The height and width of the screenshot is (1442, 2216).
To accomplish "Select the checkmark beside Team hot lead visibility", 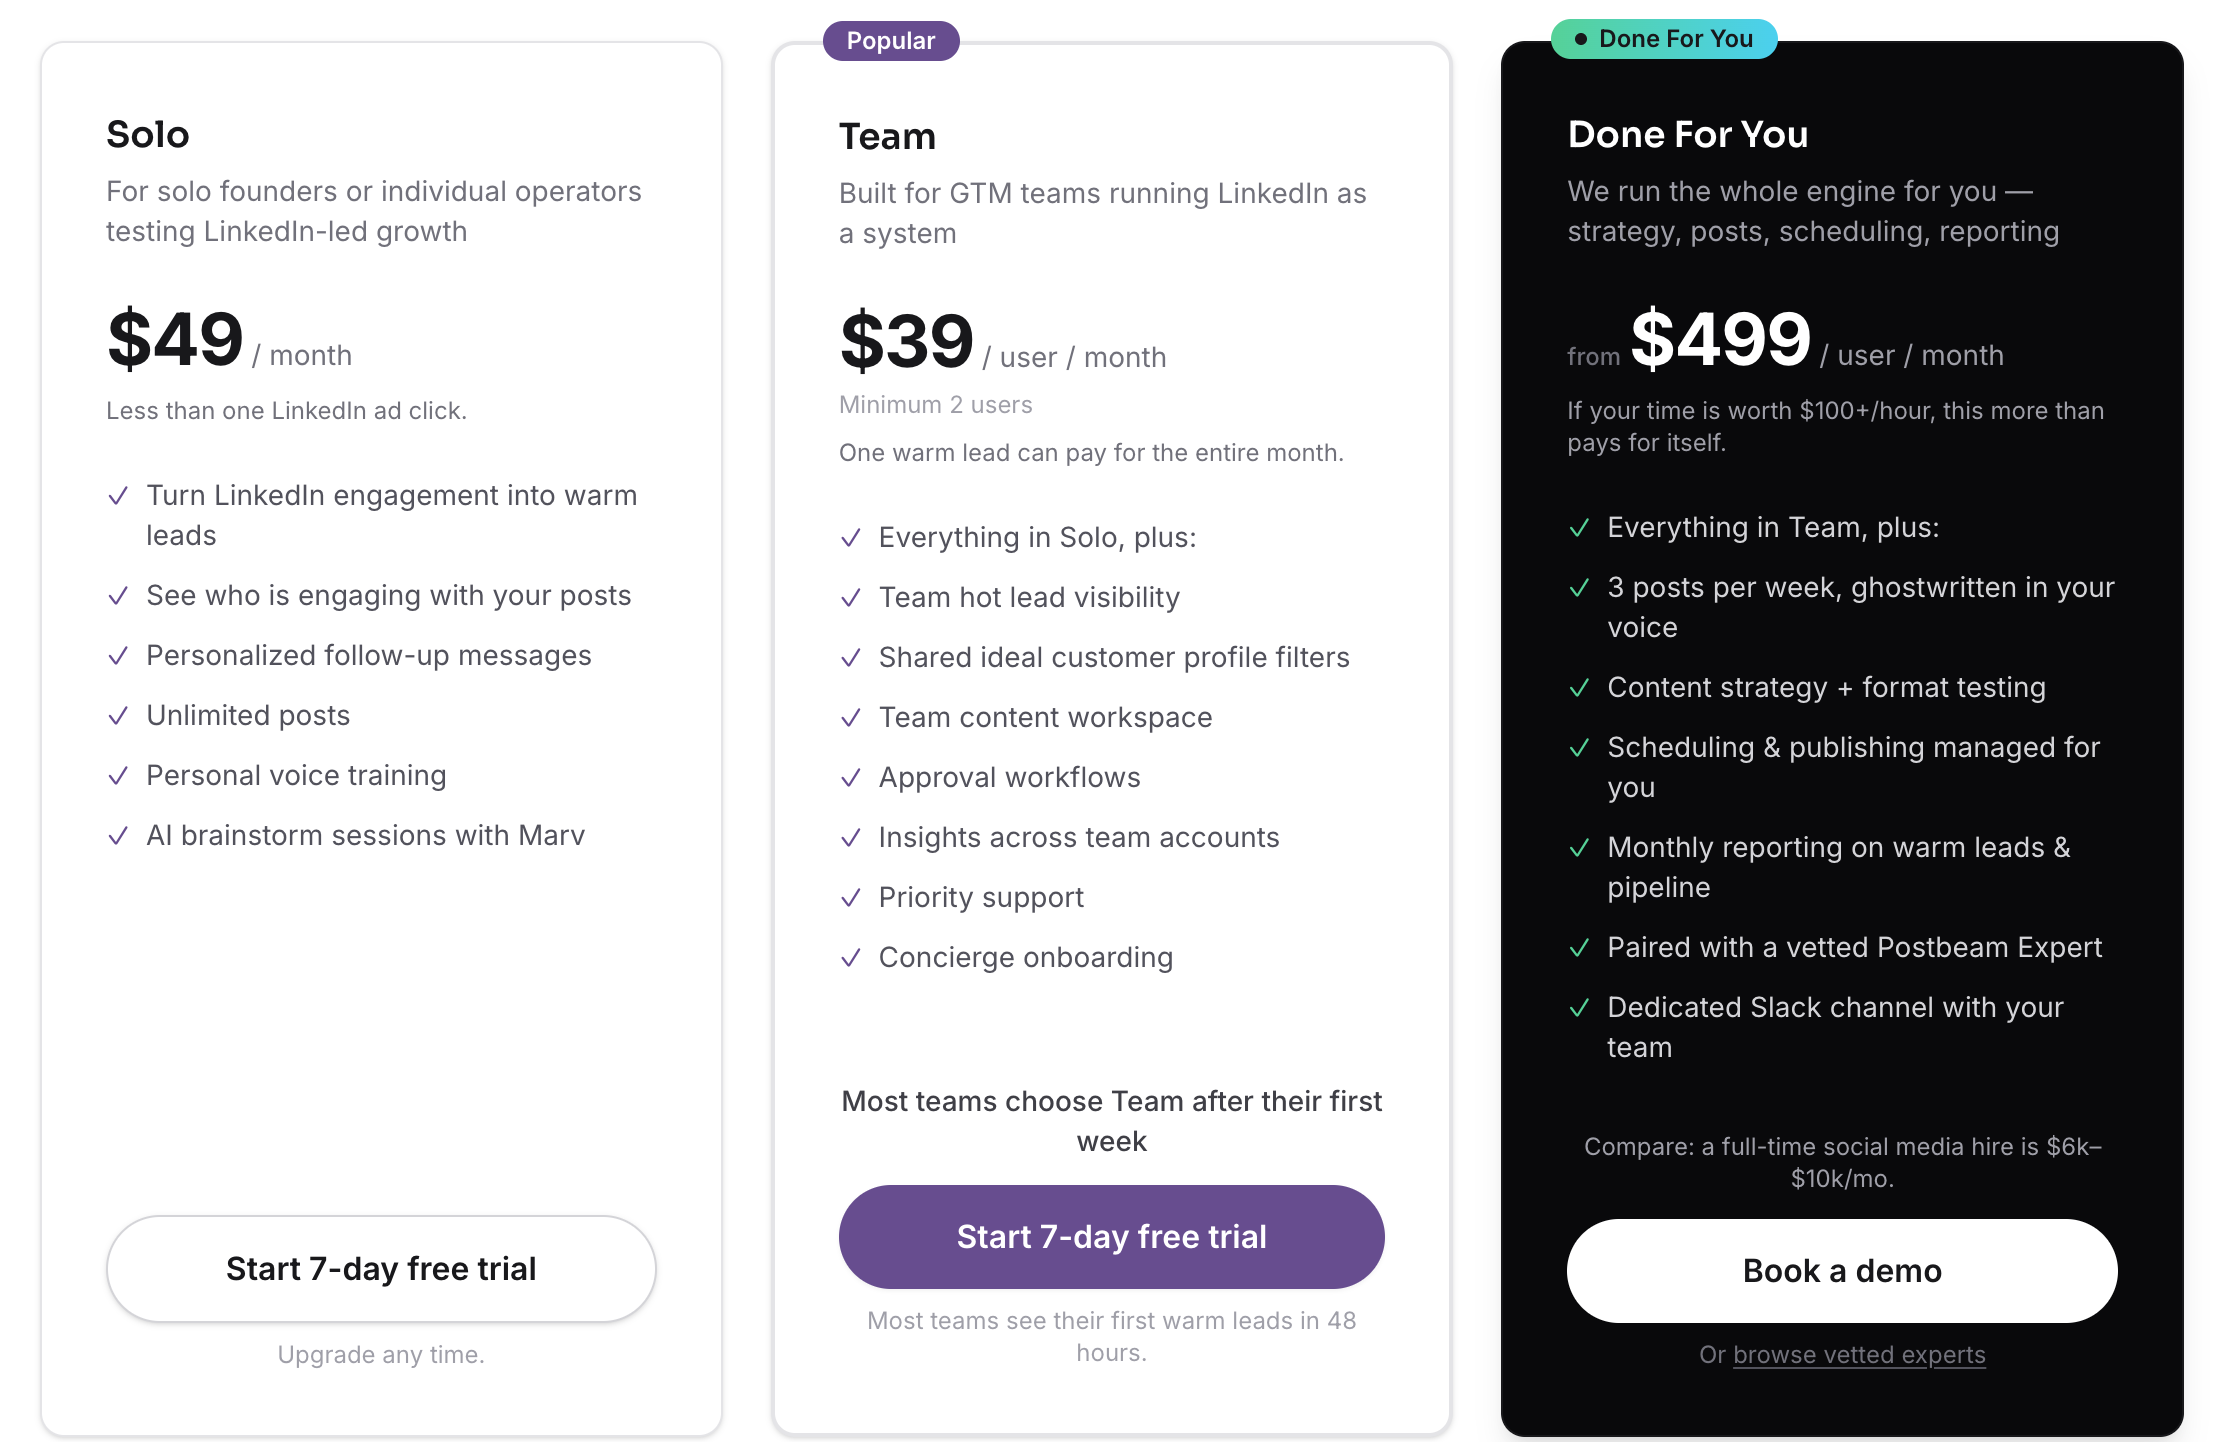I will coord(852,597).
